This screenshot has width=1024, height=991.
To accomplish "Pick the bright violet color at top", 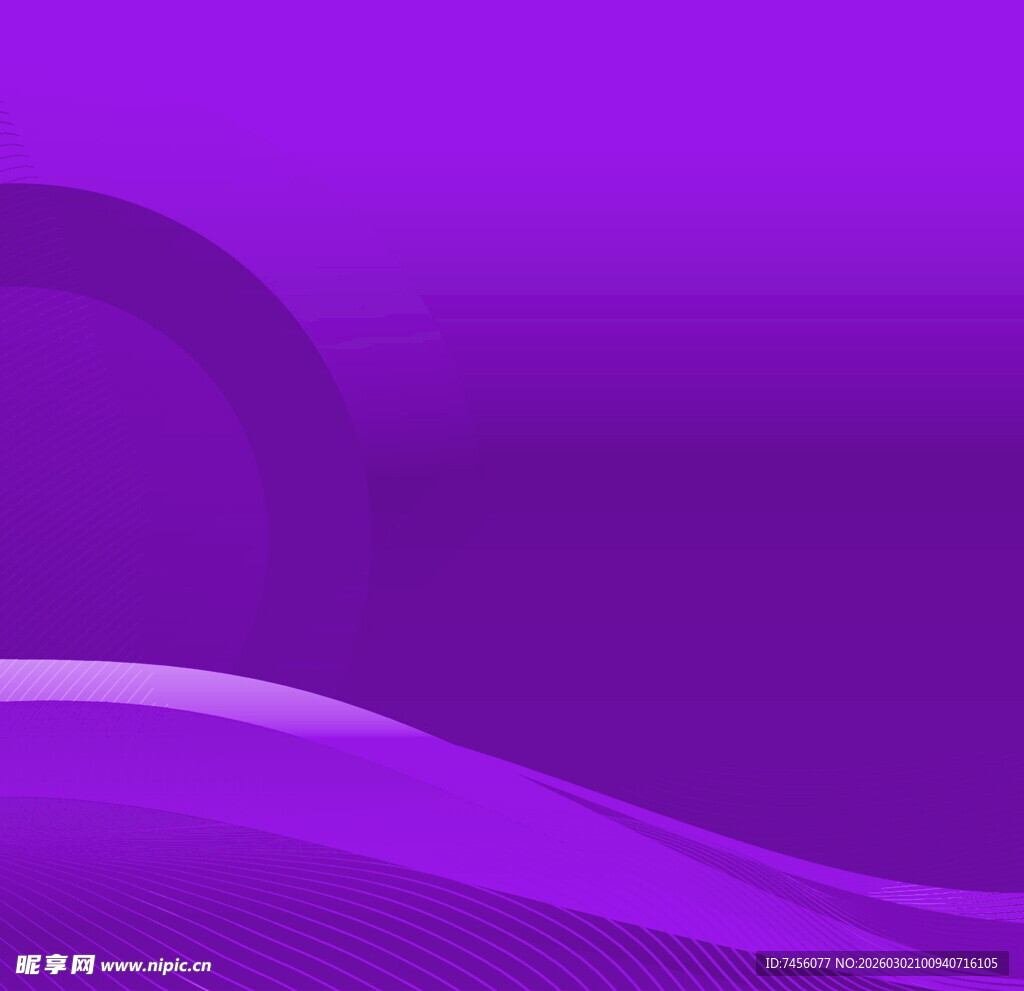I will [600, 80].
